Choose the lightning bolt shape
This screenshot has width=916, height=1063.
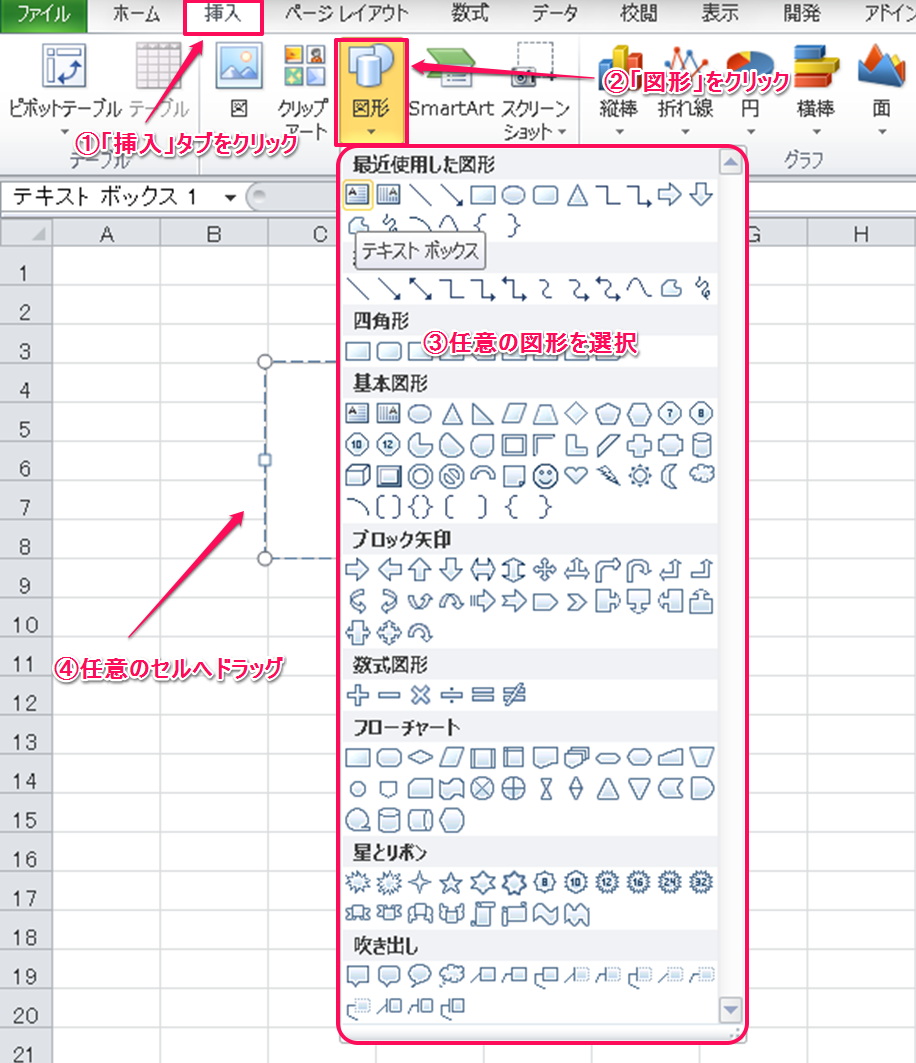click(608, 476)
